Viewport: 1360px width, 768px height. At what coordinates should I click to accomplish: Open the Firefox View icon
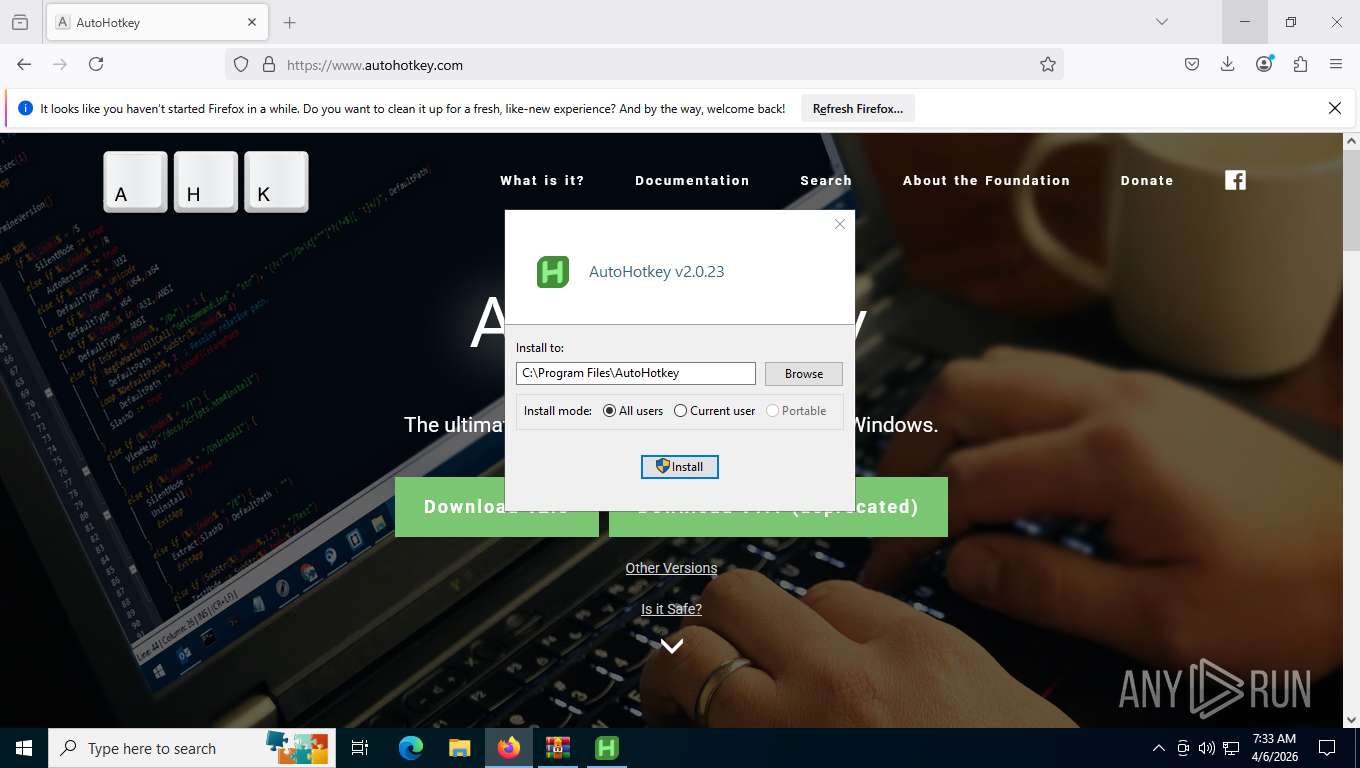20,22
